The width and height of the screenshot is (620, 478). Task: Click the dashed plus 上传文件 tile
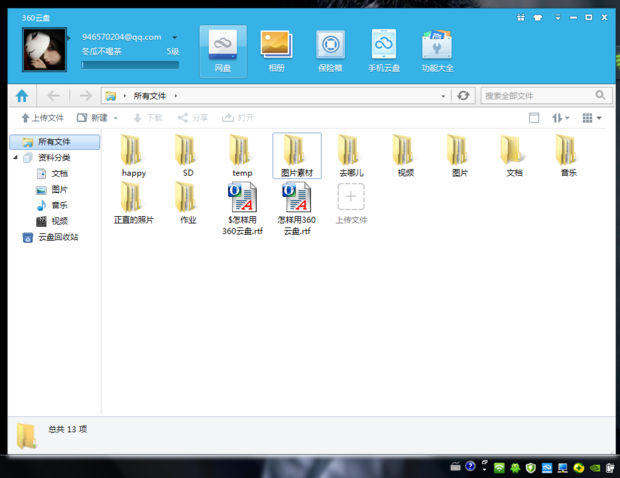[351, 203]
